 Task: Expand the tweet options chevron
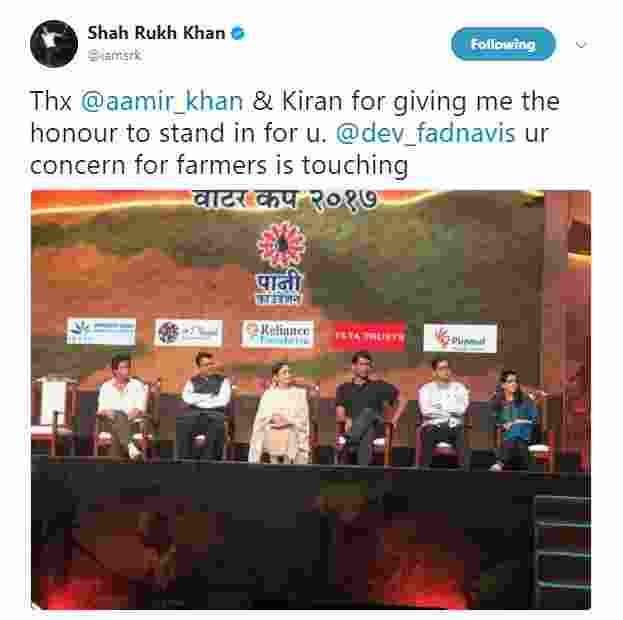click(581, 44)
